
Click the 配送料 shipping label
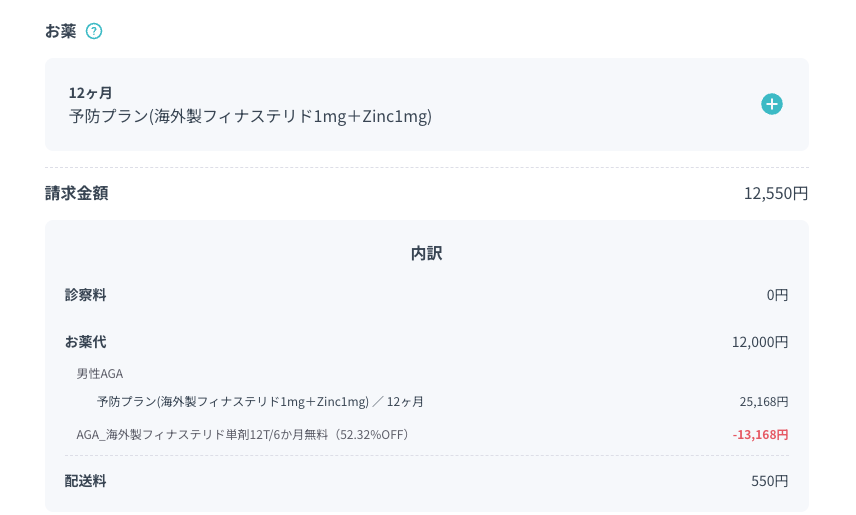86,481
